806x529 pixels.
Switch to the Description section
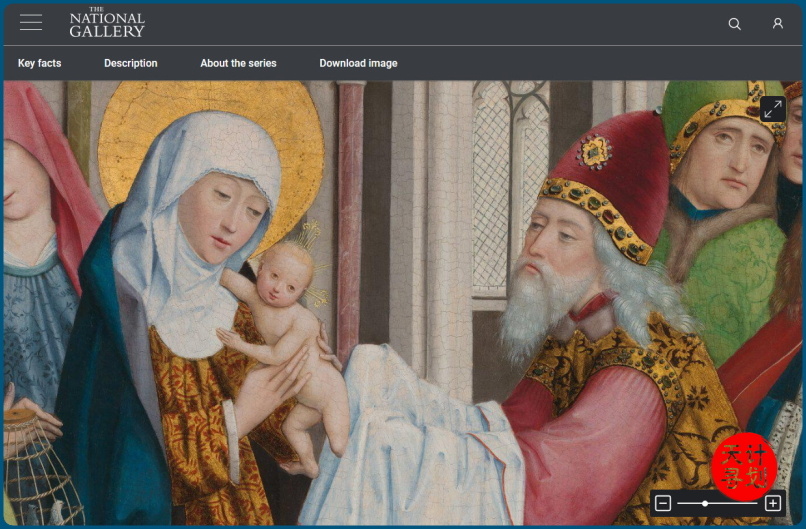point(131,63)
